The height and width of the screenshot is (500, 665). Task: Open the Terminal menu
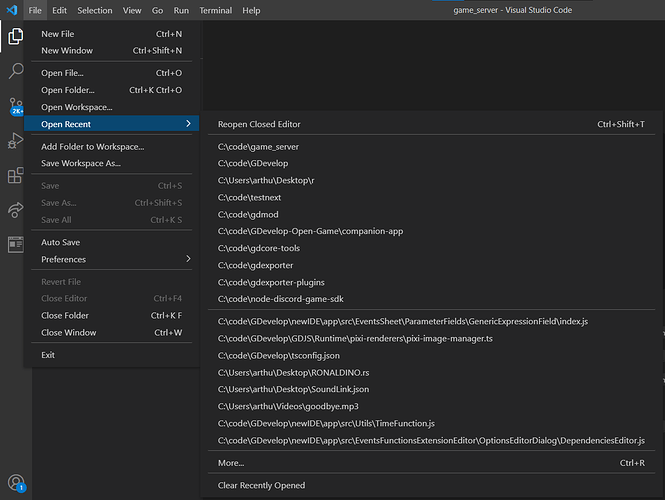coord(215,10)
